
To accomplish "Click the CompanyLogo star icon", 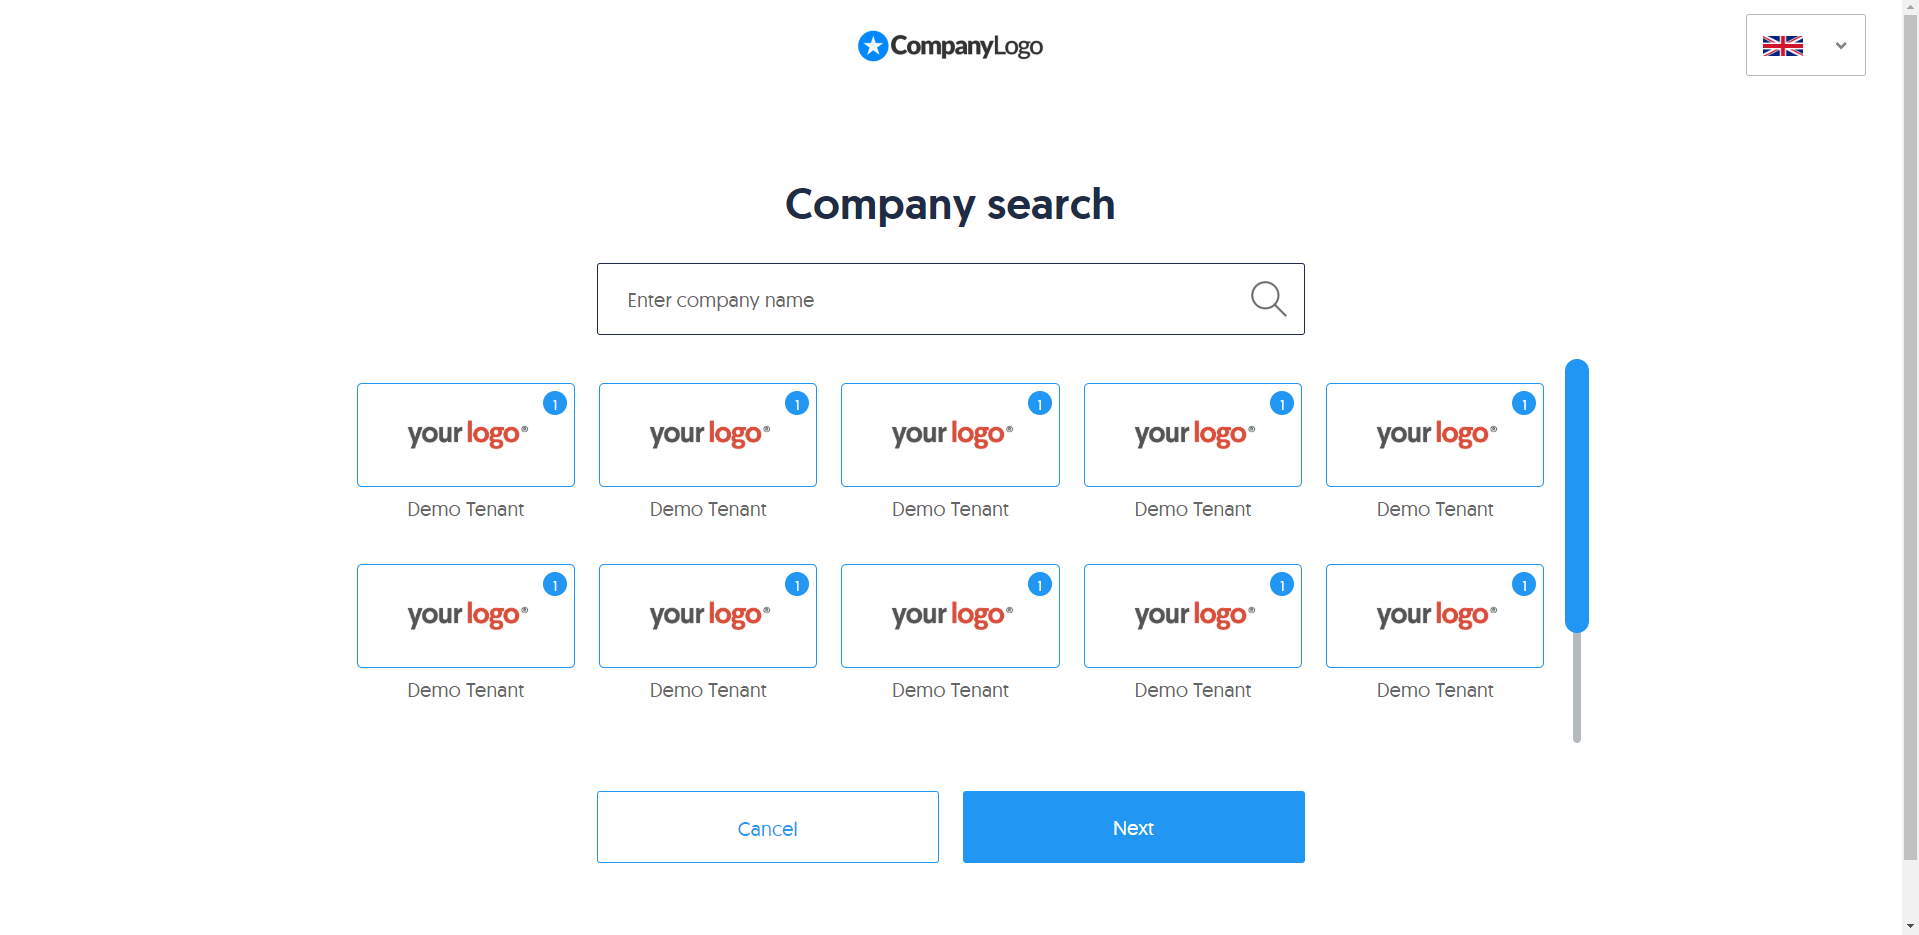I will (x=873, y=46).
